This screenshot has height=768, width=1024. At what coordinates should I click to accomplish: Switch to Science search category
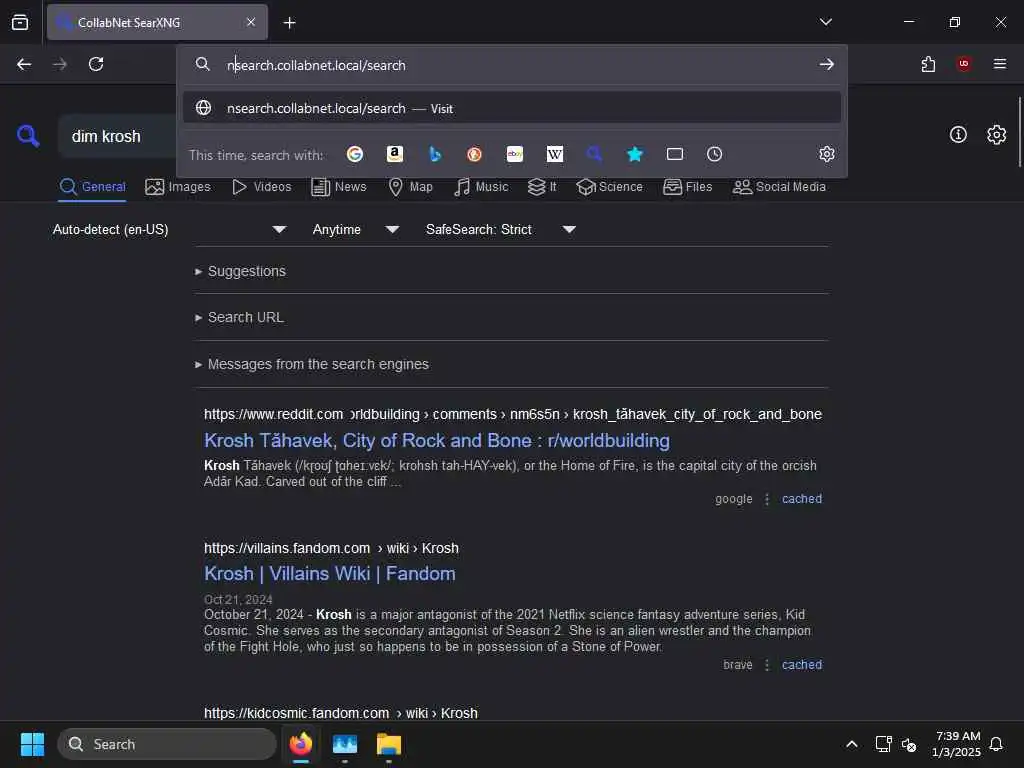[609, 187]
